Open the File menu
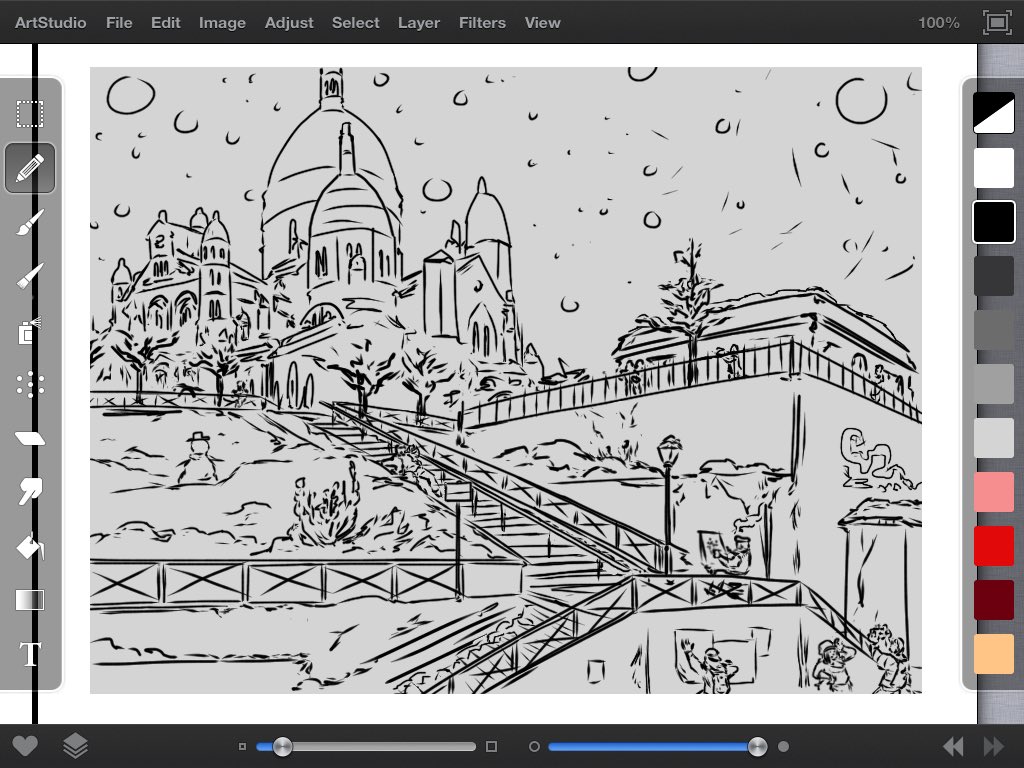Image resolution: width=1024 pixels, height=768 pixels. (x=119, y=23)
